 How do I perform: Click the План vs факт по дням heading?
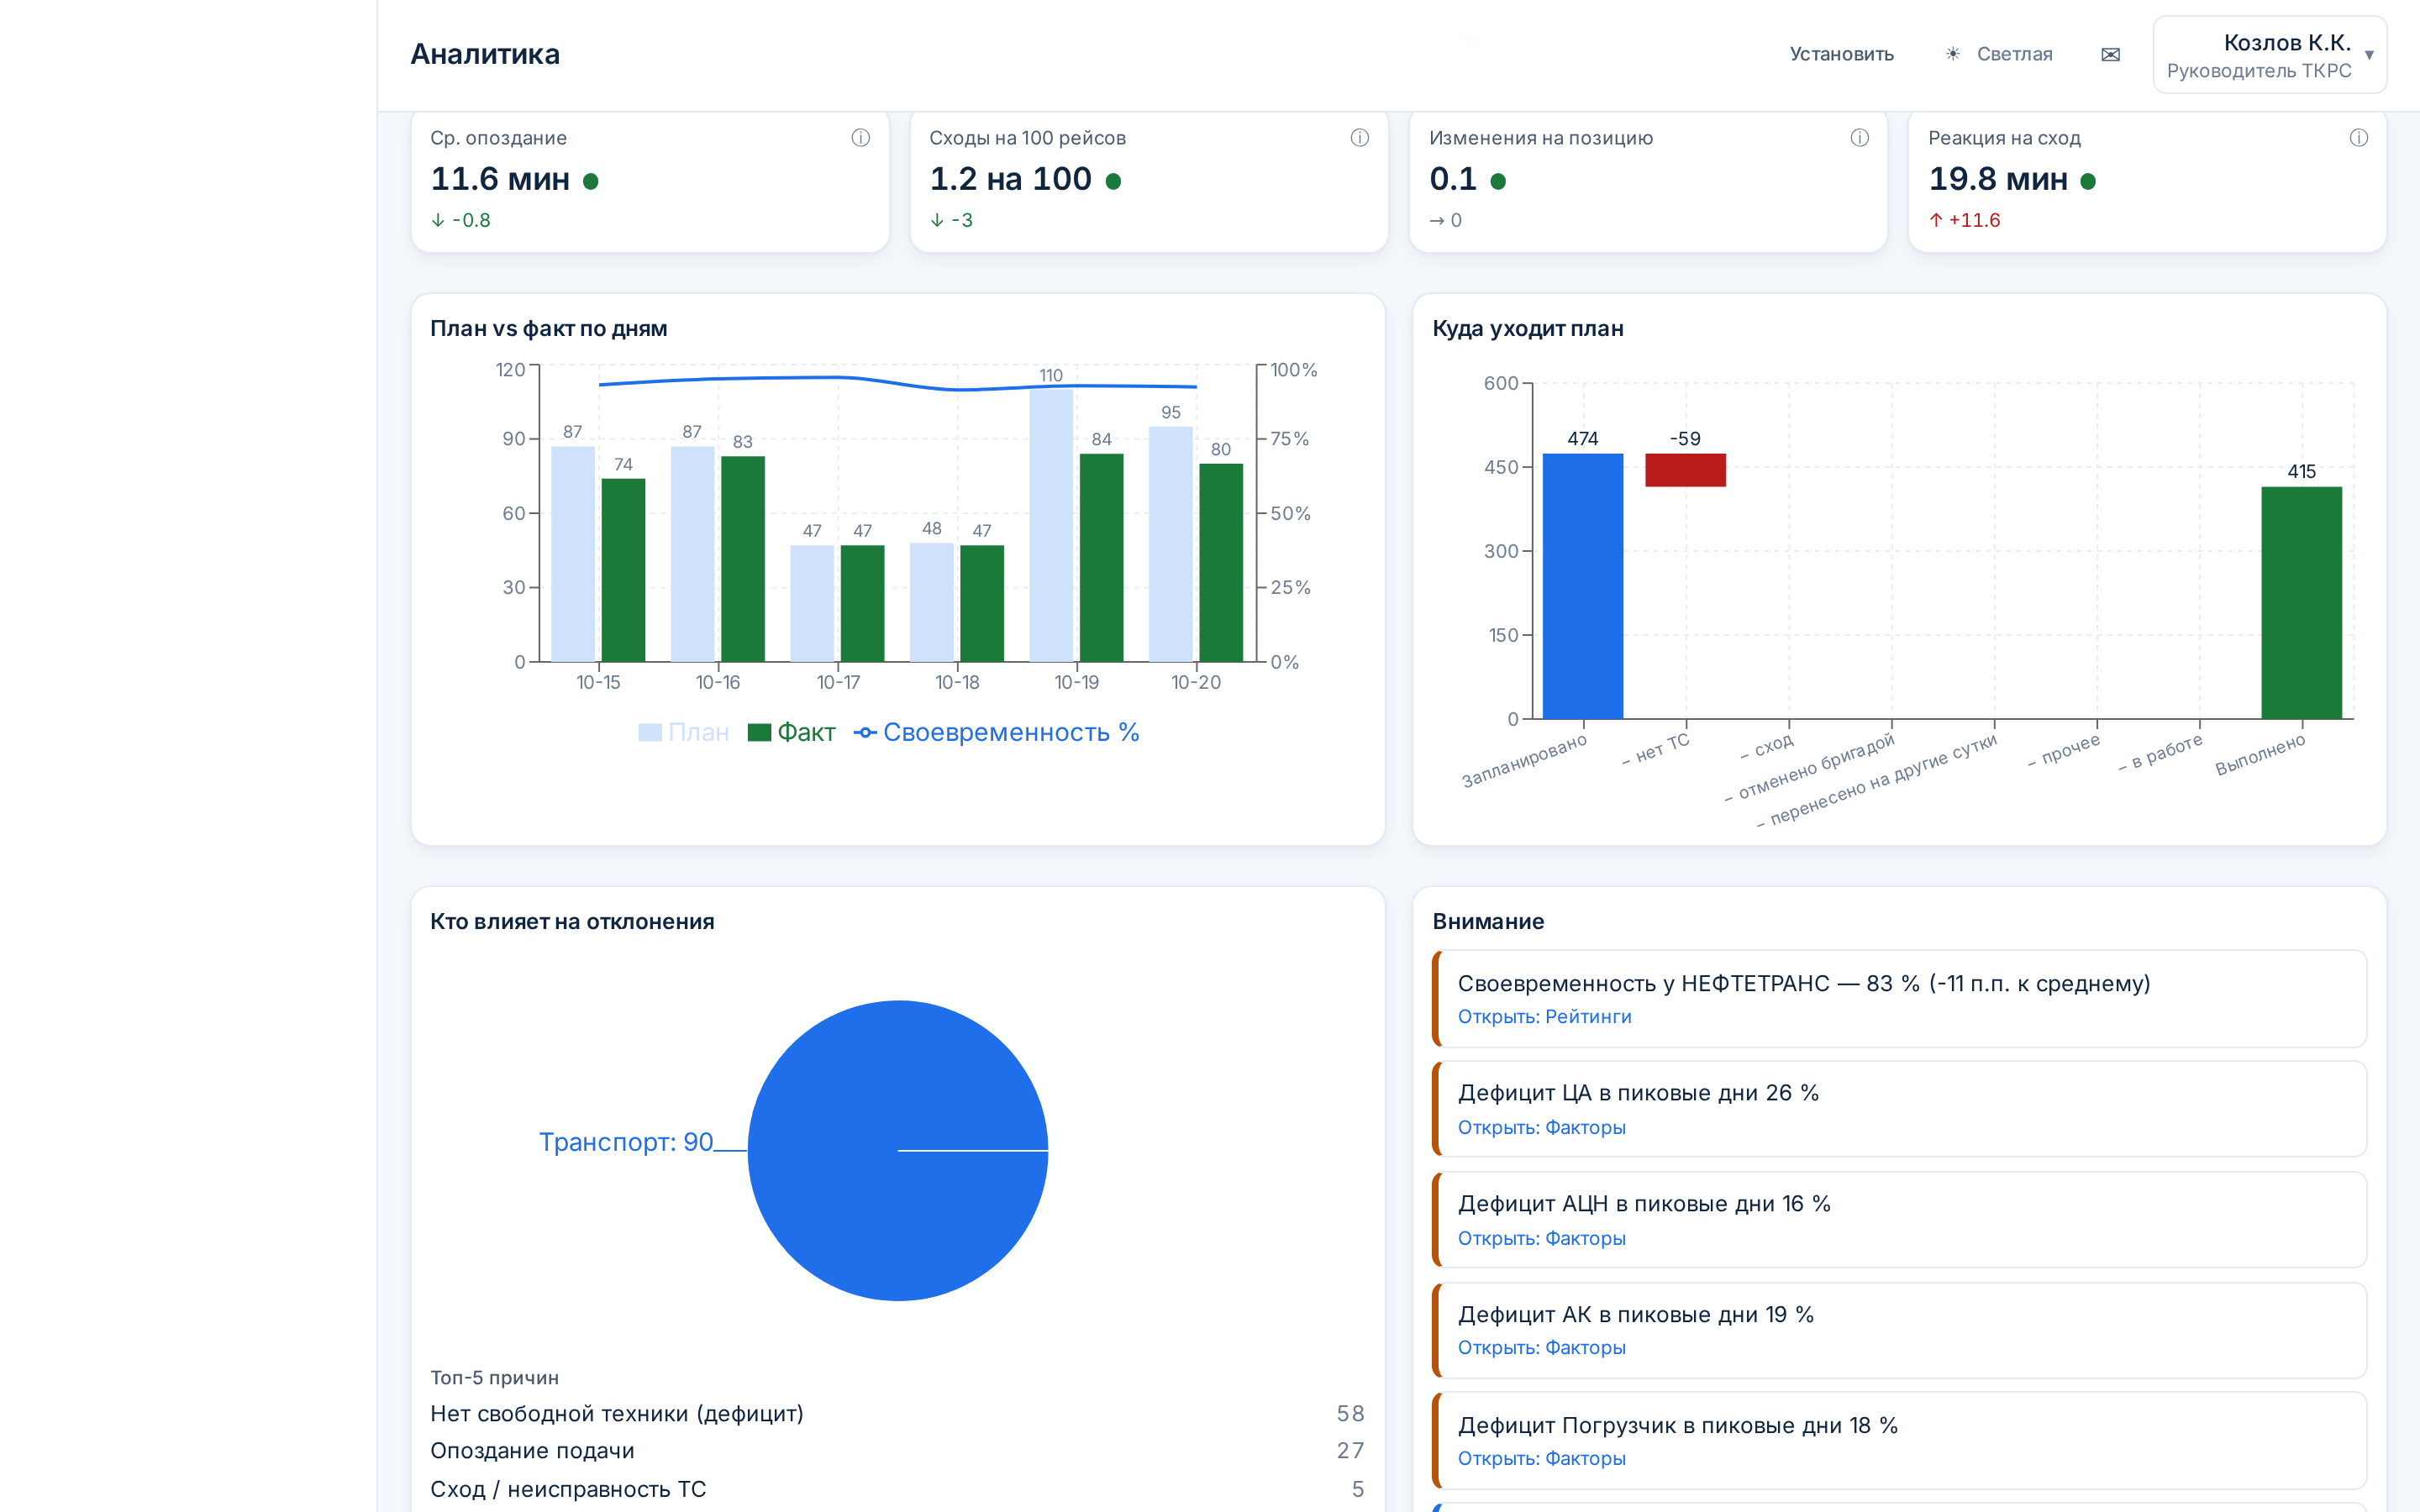(x=548, y=328)
